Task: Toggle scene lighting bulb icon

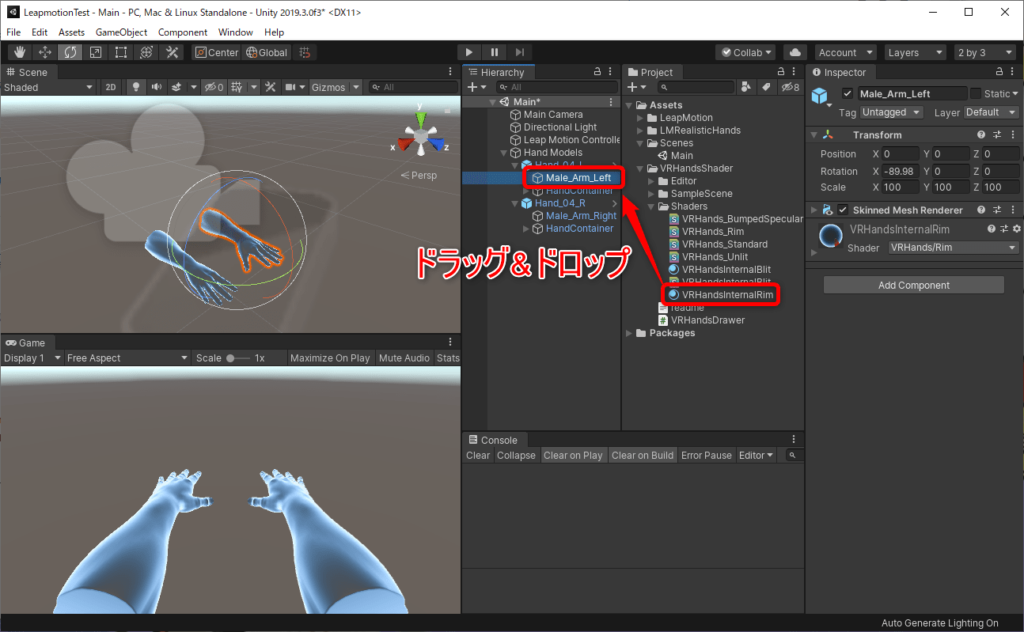Action: pos(136,87)
